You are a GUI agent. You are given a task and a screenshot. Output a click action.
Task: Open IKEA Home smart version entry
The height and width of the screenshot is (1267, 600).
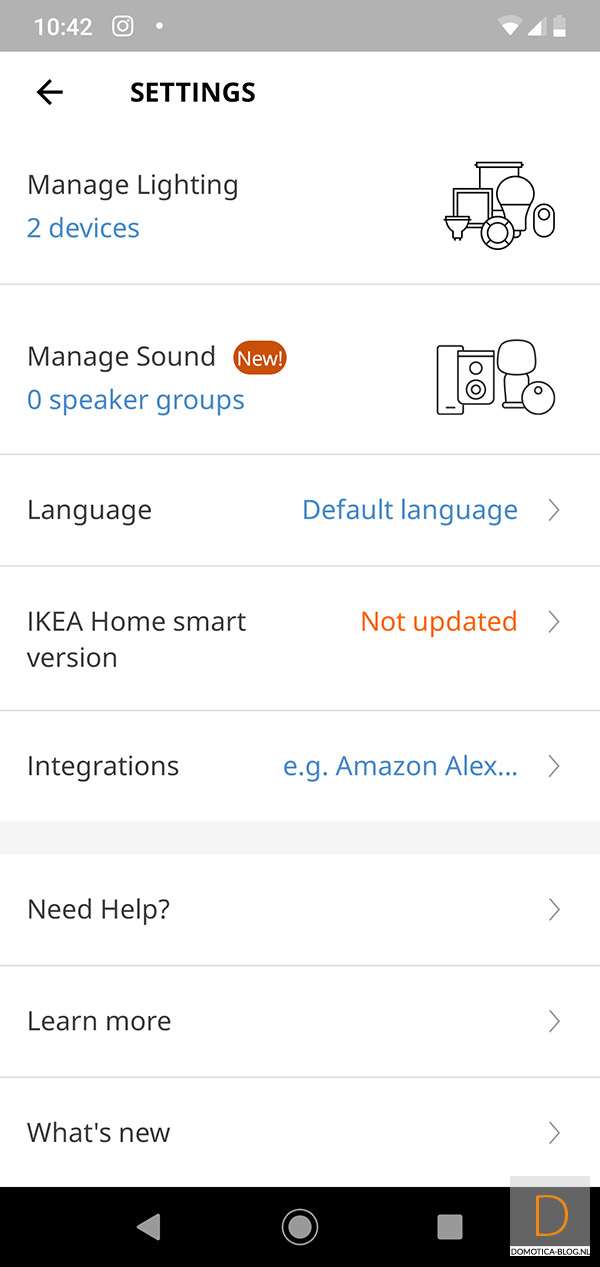tap(136, 639)
